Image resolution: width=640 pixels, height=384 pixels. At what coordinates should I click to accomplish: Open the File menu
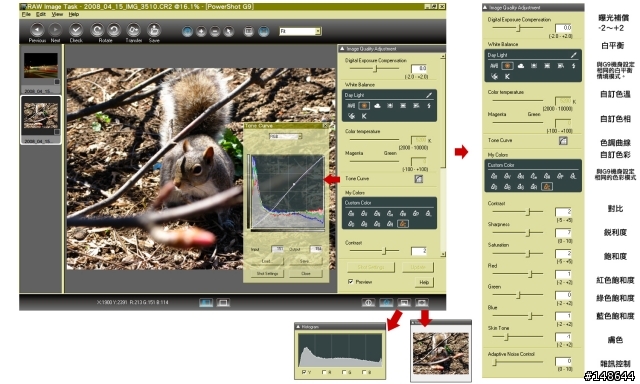pyautogui.click(x=26, y=14)
